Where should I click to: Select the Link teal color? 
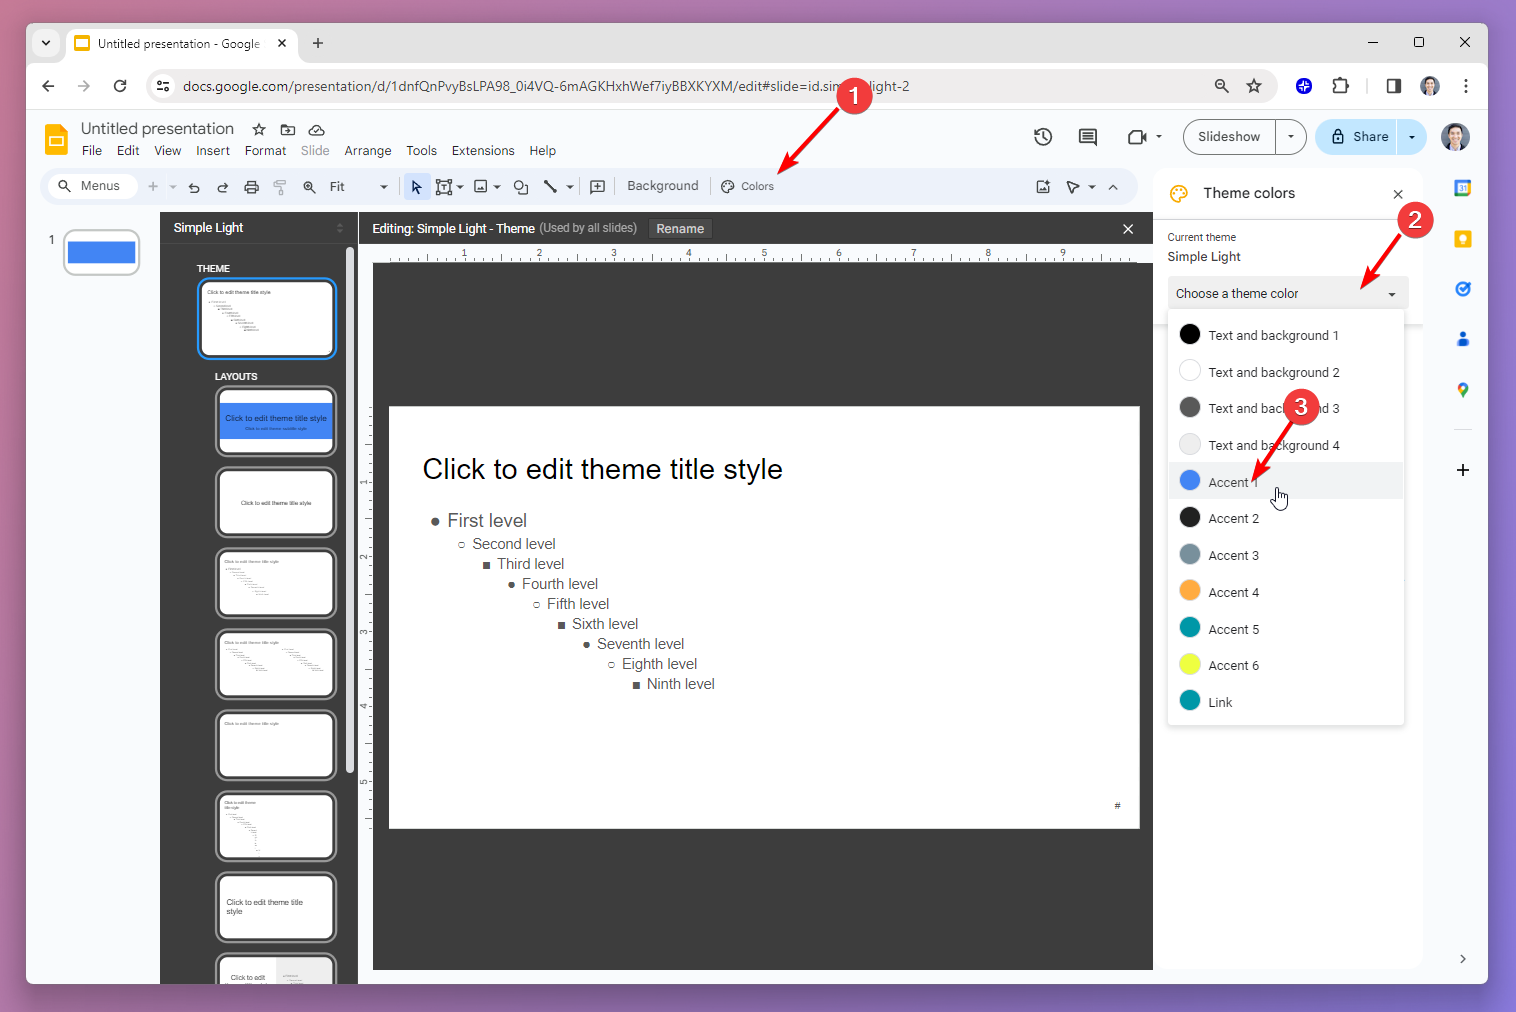coord(1286,702)
